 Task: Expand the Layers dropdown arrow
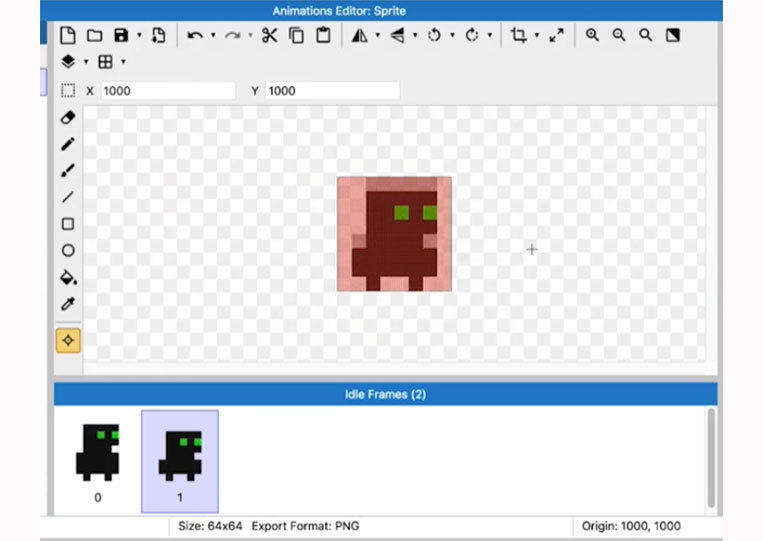[86, 62]
